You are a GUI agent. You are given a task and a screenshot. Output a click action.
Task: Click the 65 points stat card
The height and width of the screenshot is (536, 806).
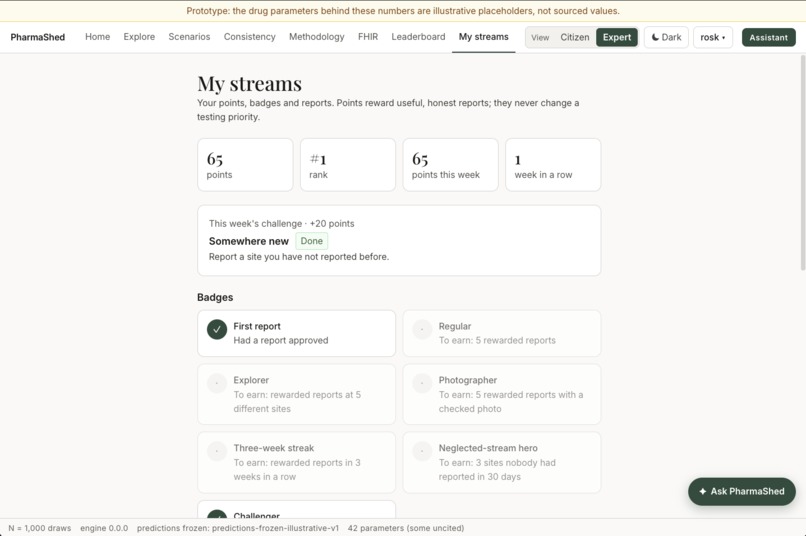tap(245, 164)
